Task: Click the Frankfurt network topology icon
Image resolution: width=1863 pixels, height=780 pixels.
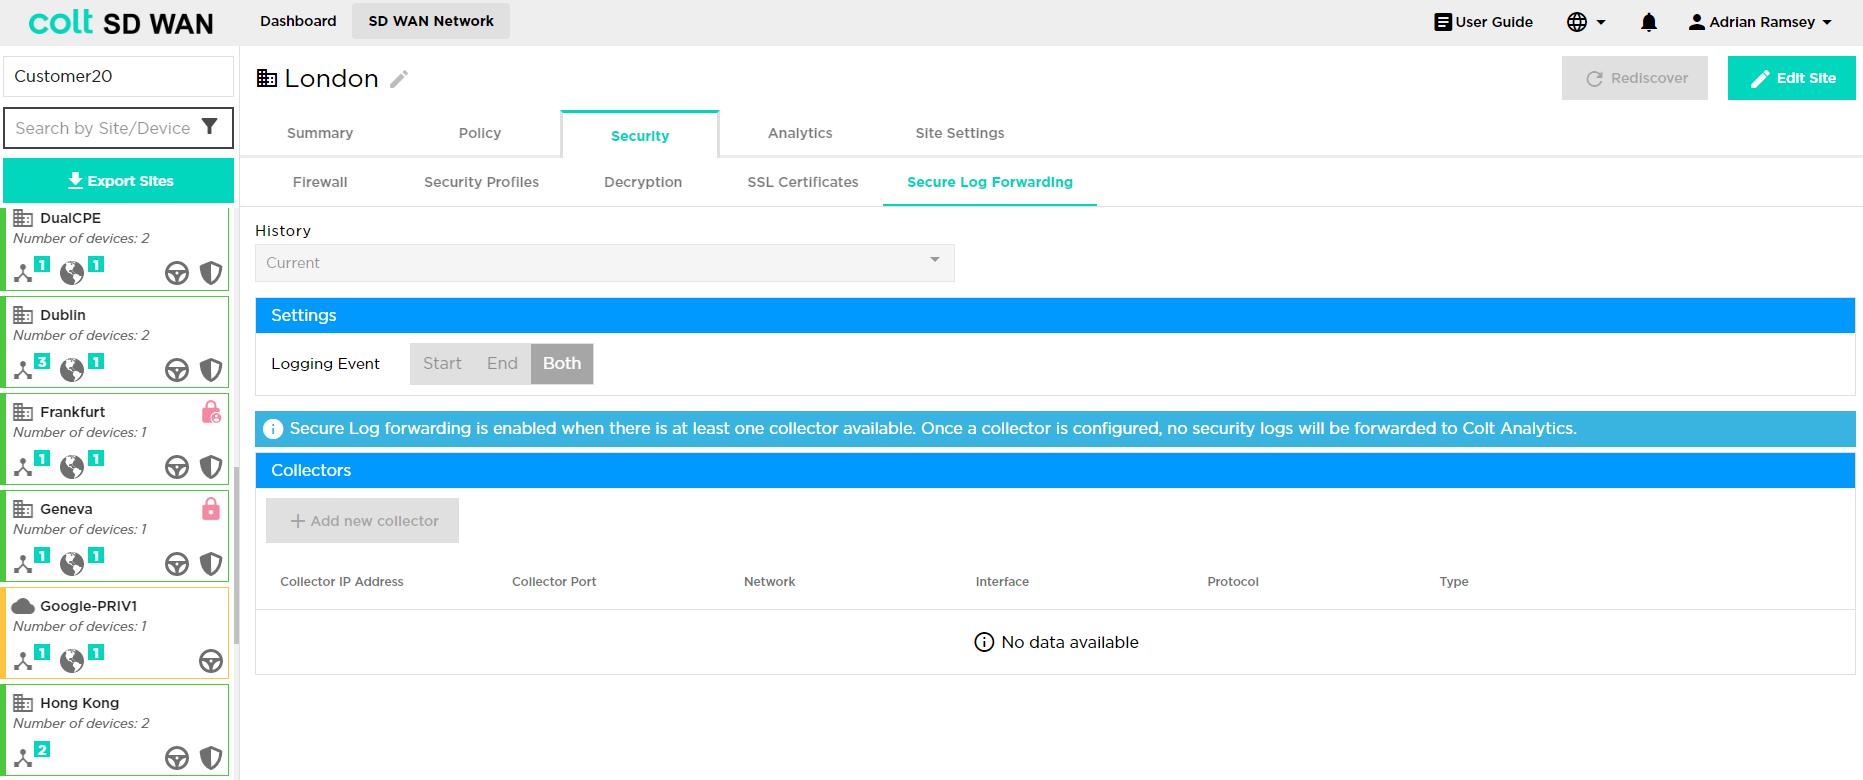Action: pyautogui.click(x=23, y=466)
